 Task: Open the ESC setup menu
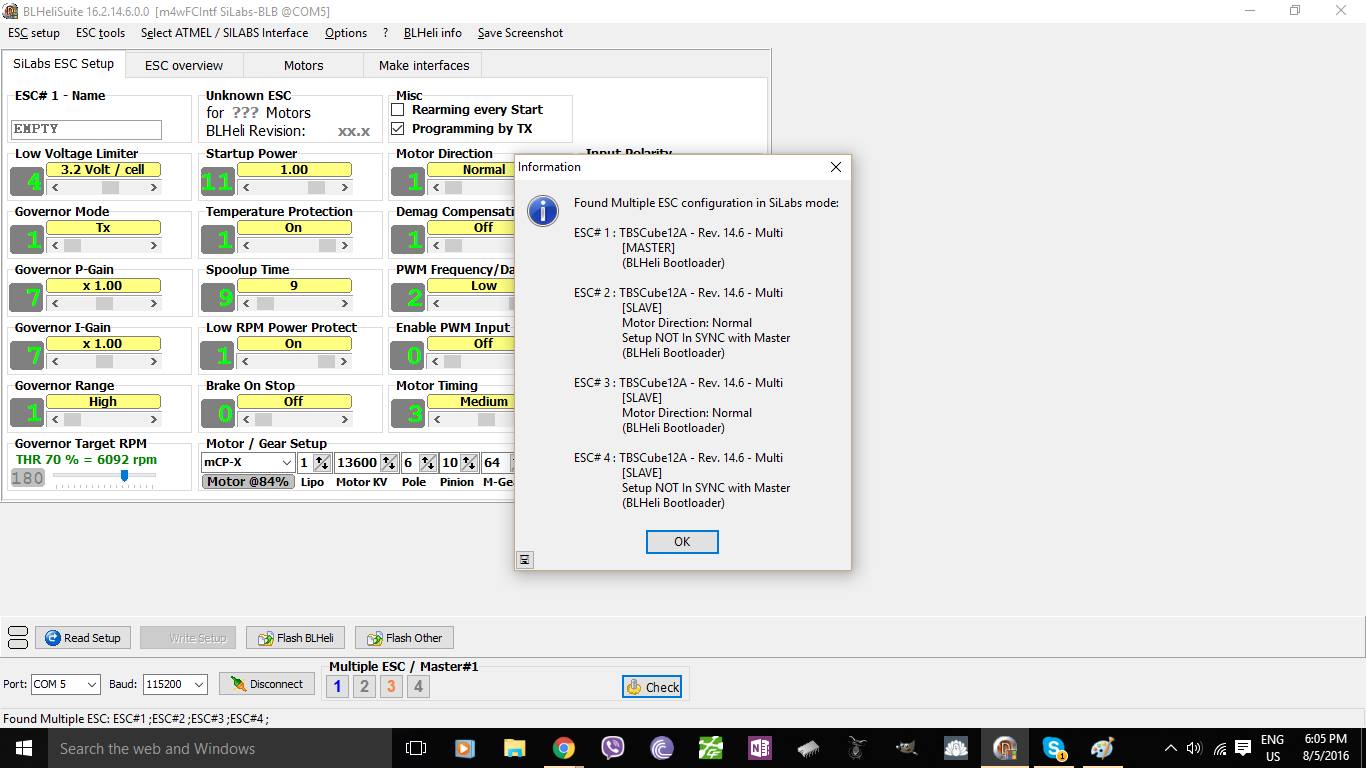[34, 33]
